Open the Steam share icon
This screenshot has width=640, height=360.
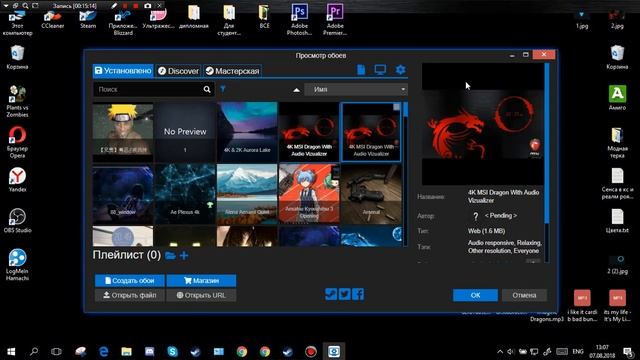[331, 294]
